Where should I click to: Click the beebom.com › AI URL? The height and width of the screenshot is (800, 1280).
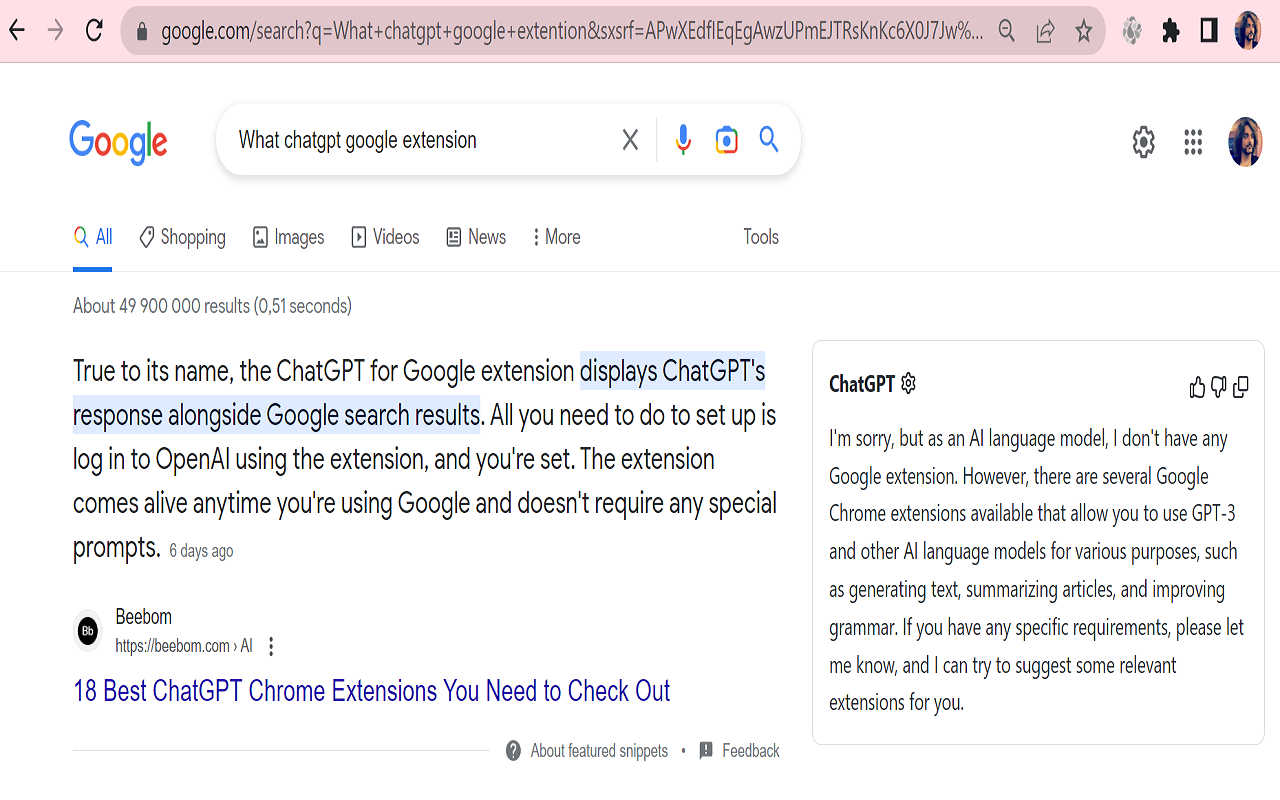pyautogui.click(x=183, y=646)
